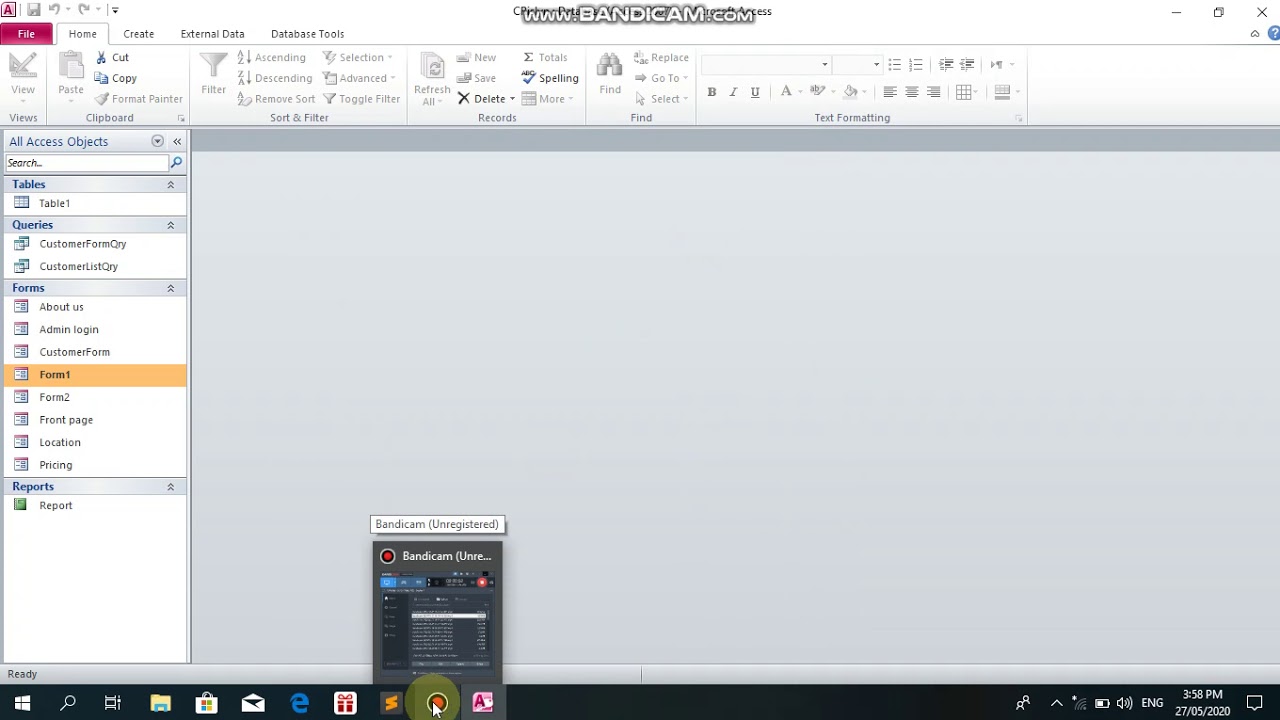
Task: Click the Find binoculars icon
Action: tap(610, 66)
